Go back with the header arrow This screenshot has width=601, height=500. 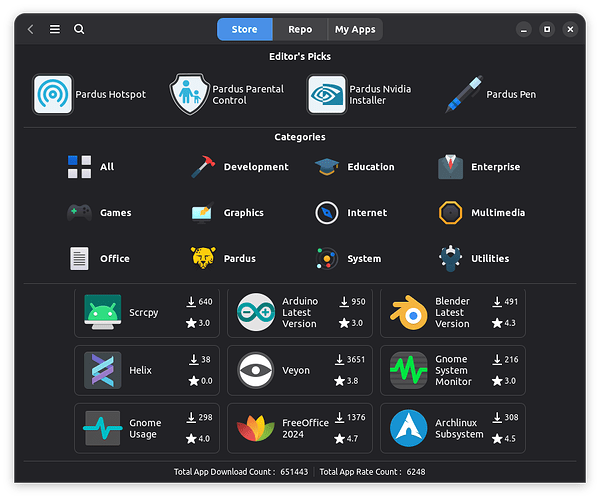[31, 30]
